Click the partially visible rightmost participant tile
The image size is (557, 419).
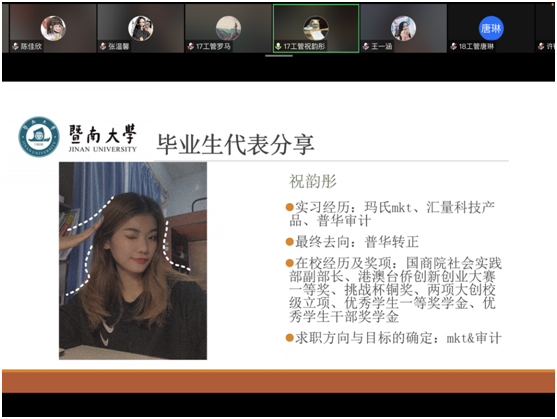point(545,28)
